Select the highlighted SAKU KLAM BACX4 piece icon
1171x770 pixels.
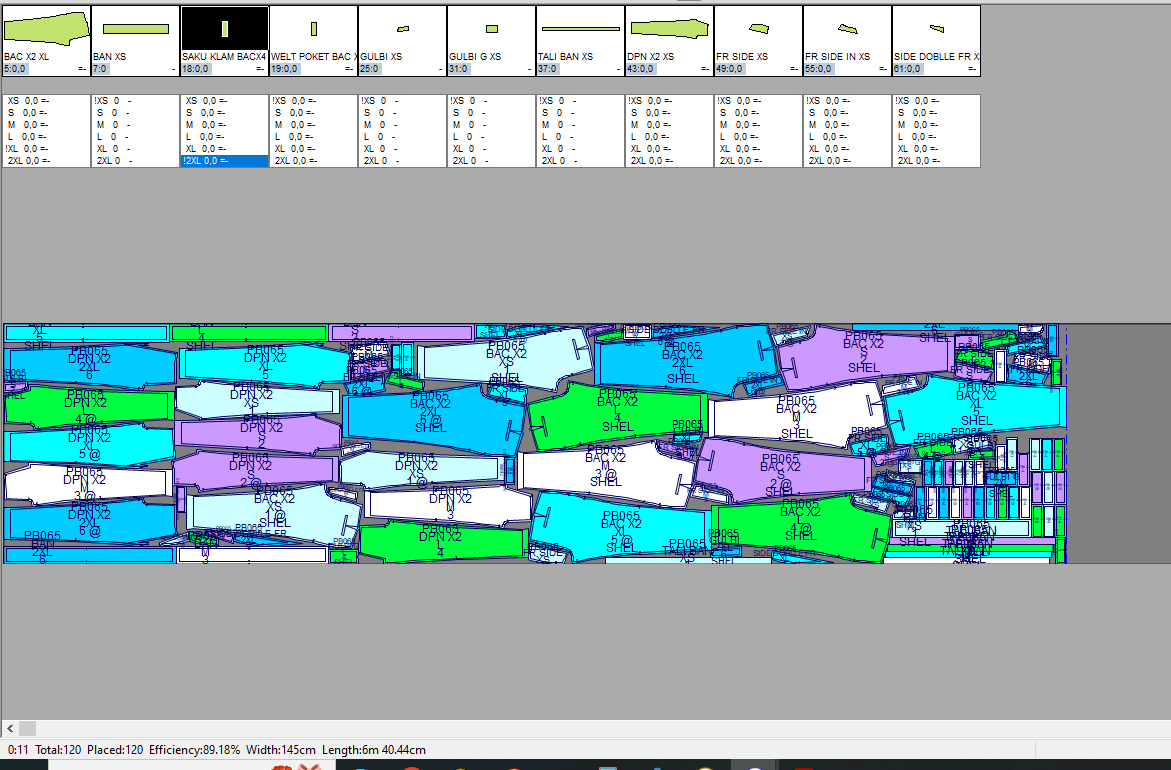coord(225,29)
